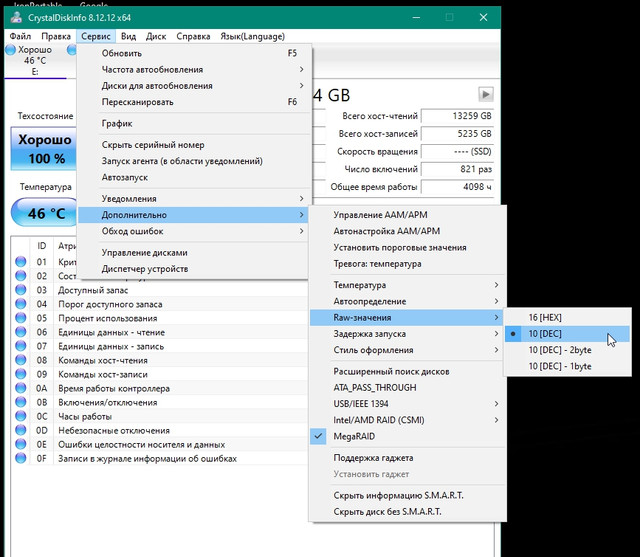Click the 46 °C temperature button

click(44, 212)
